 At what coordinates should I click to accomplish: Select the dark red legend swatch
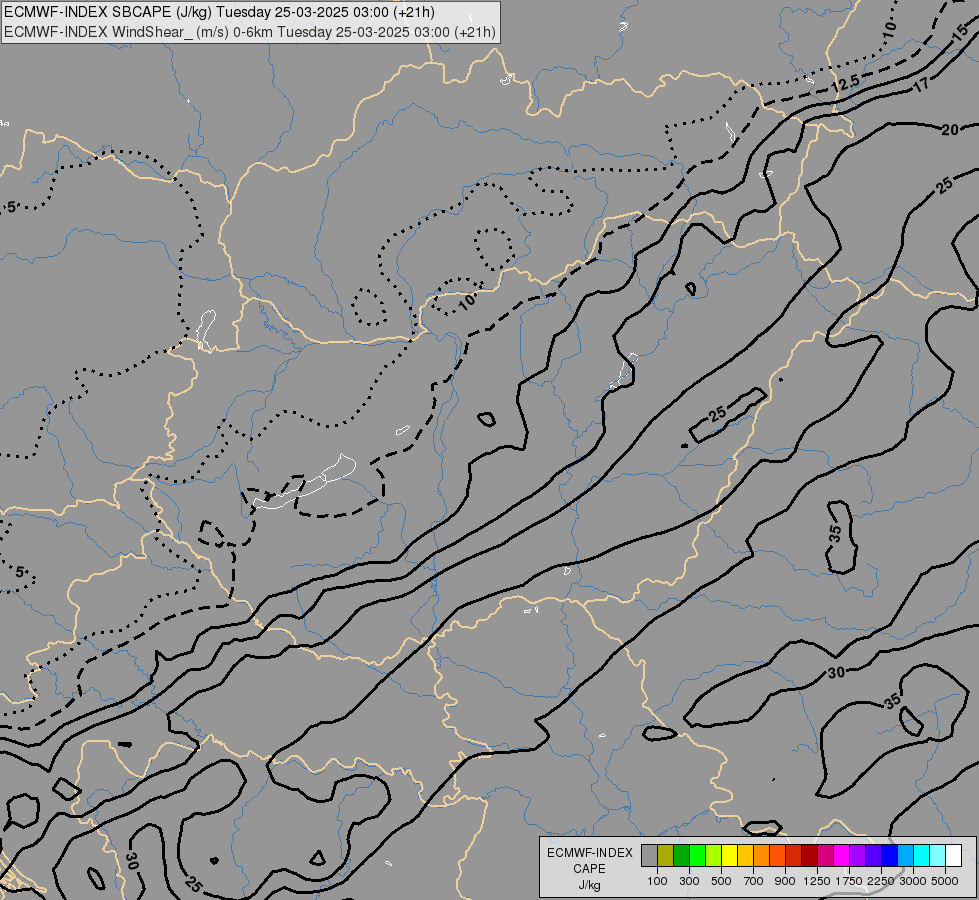(810, 856)
